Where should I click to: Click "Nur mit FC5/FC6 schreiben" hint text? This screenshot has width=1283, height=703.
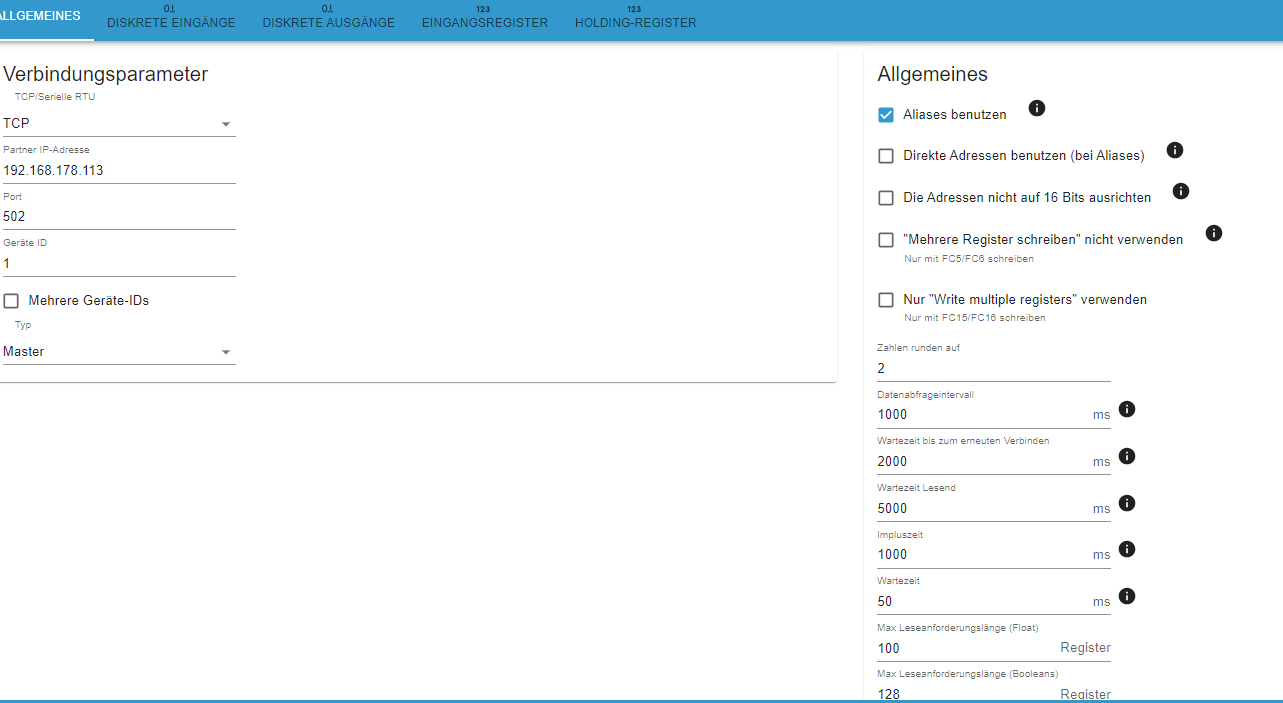pyautogui.click(x=969, y=259)
